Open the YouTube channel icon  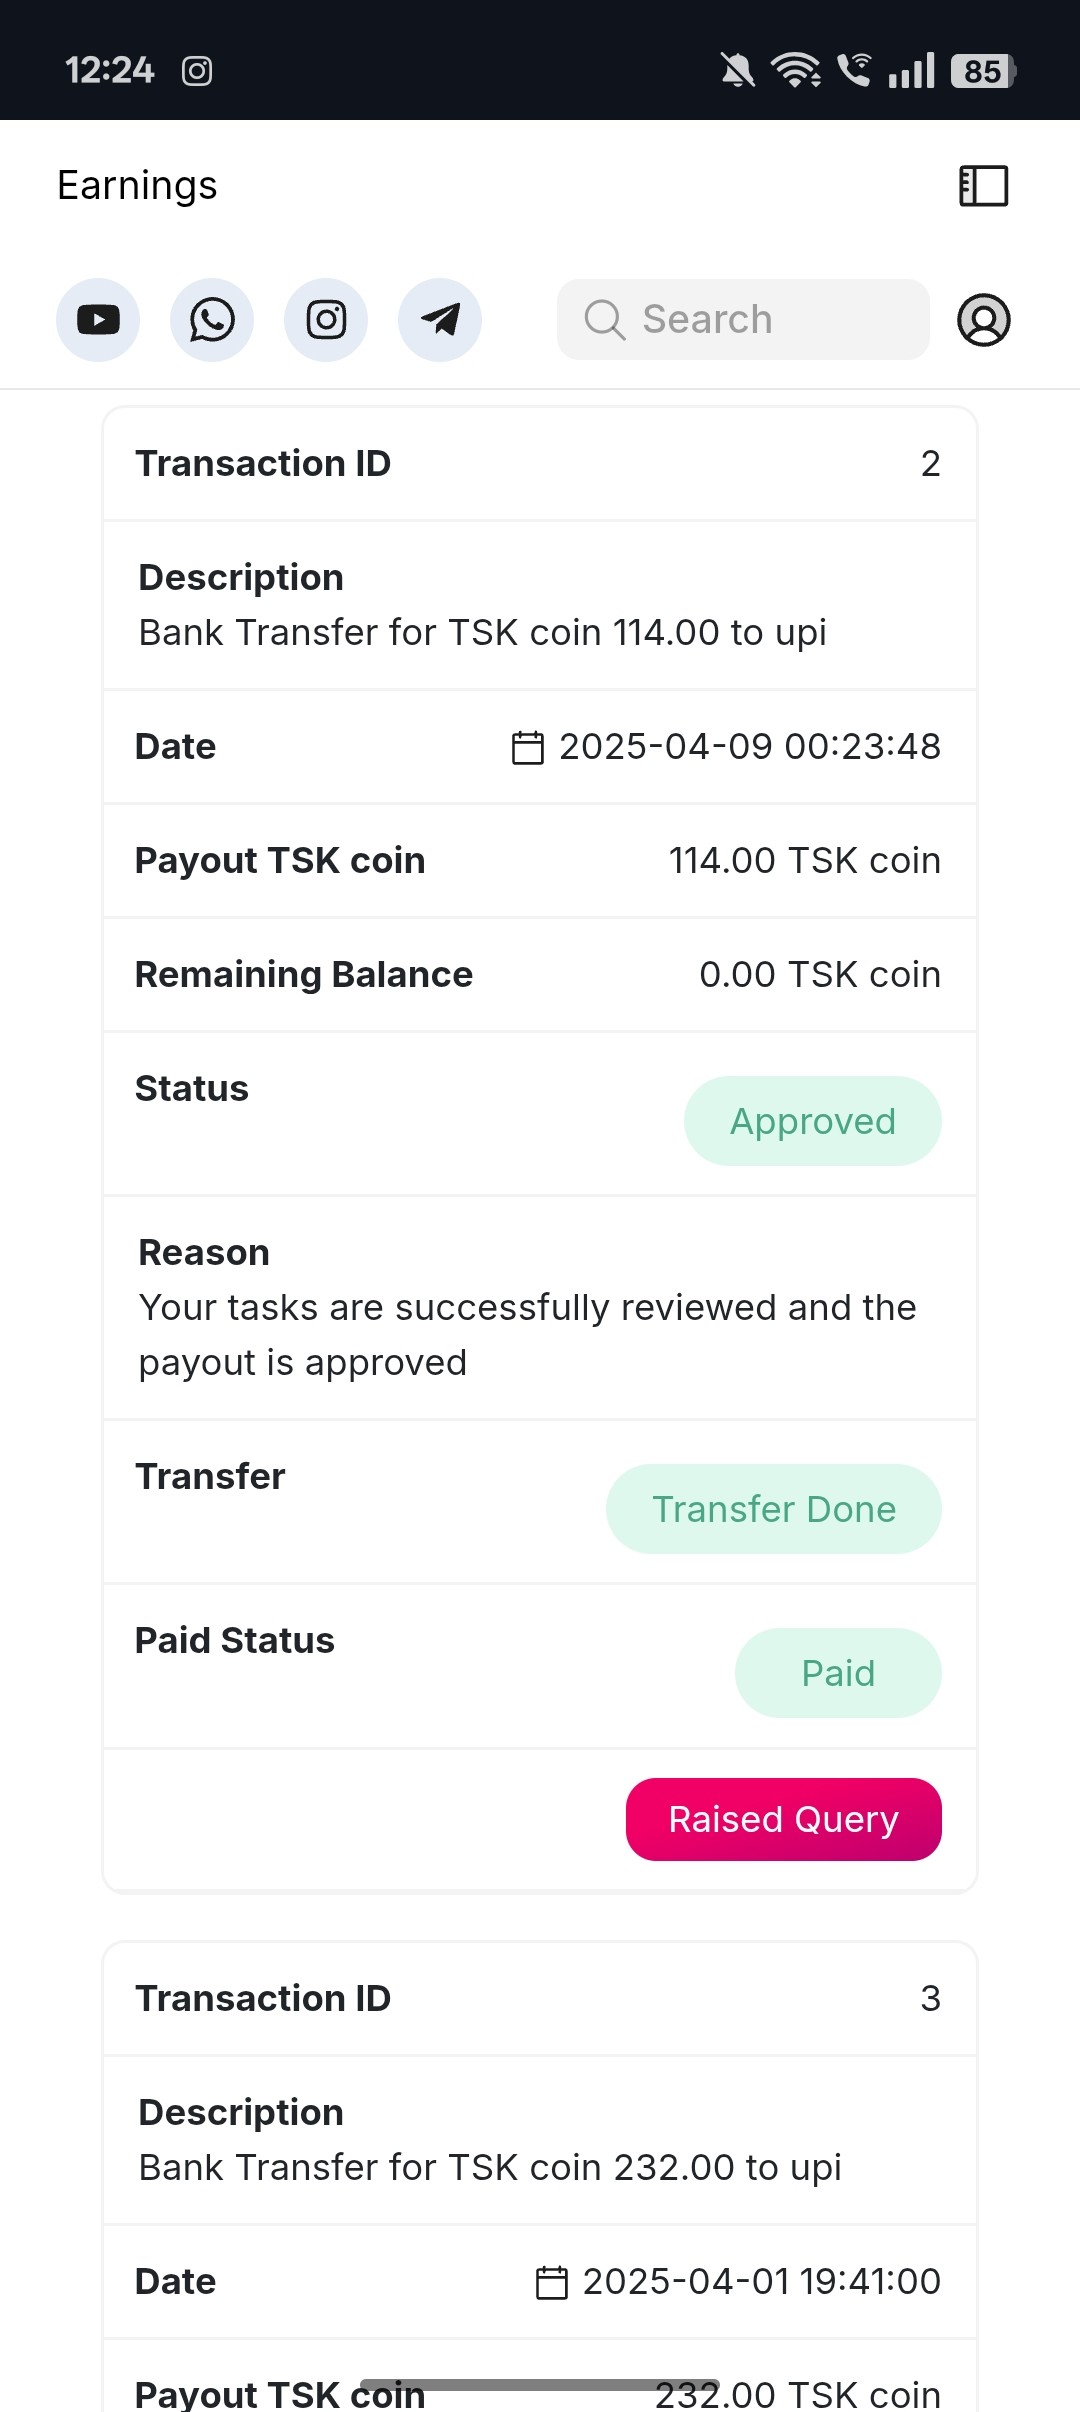[x=98, y=320]
